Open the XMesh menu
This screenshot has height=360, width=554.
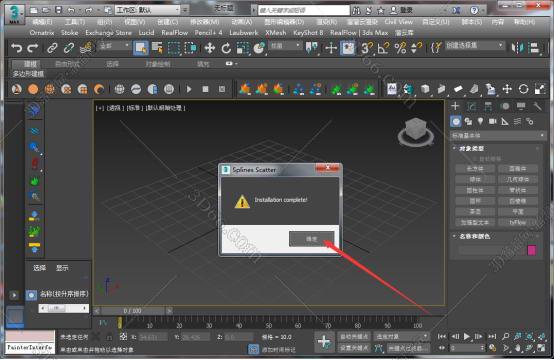coord(276,33)
